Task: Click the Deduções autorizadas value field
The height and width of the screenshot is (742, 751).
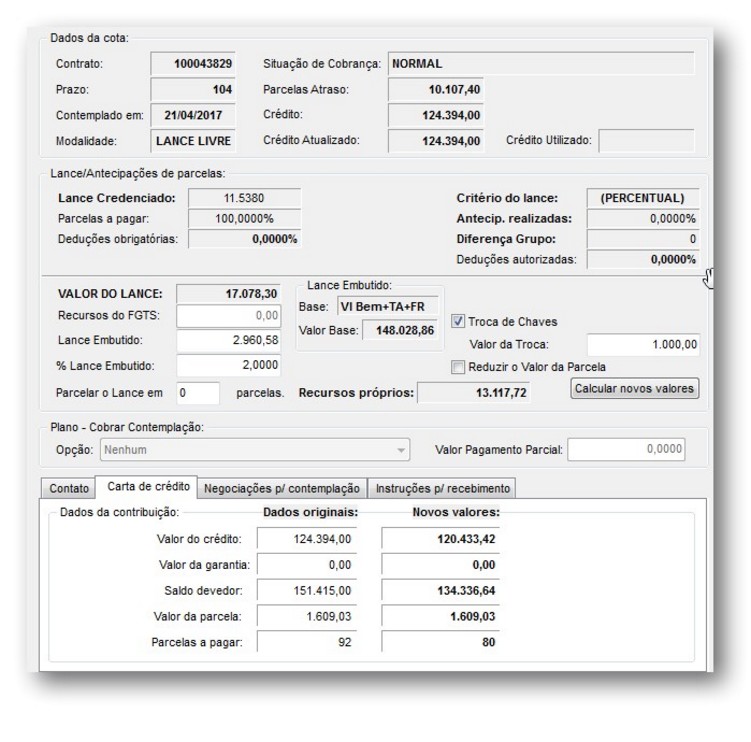Action: [643, 260]
